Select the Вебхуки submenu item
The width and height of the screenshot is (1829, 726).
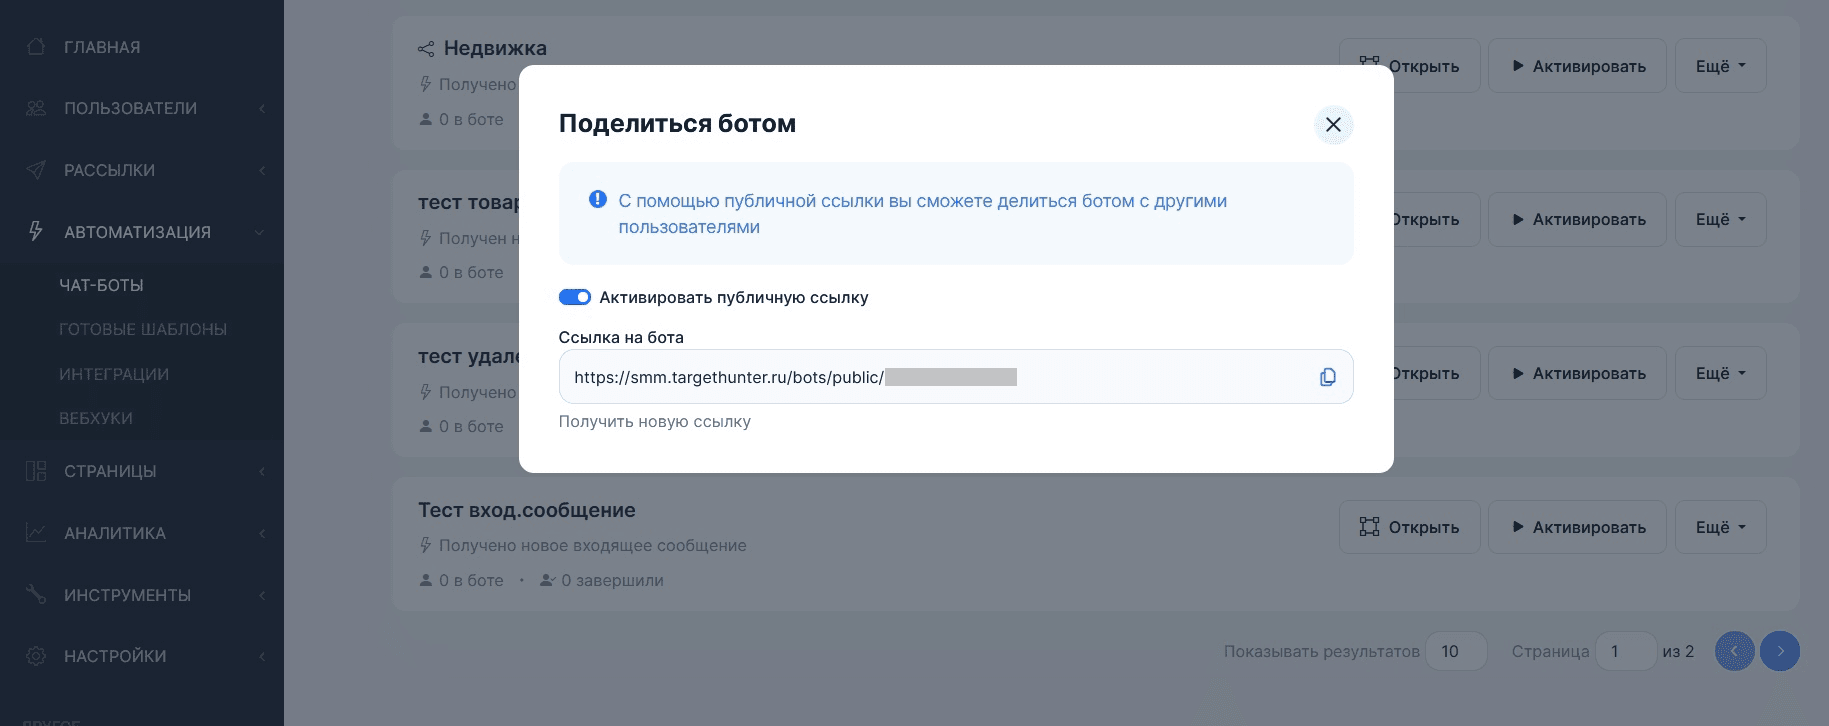point(96,418)
